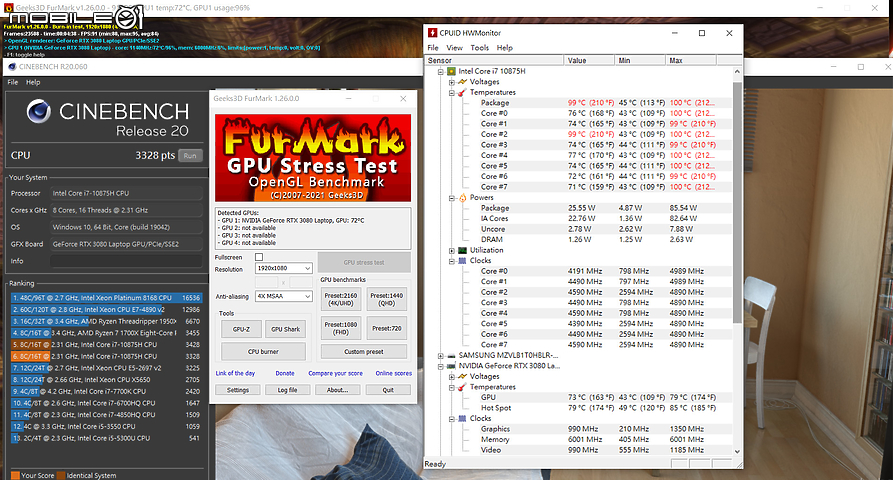Collapse the NVIDIA GeForce RTX 3080 node

tap(441, 366)
